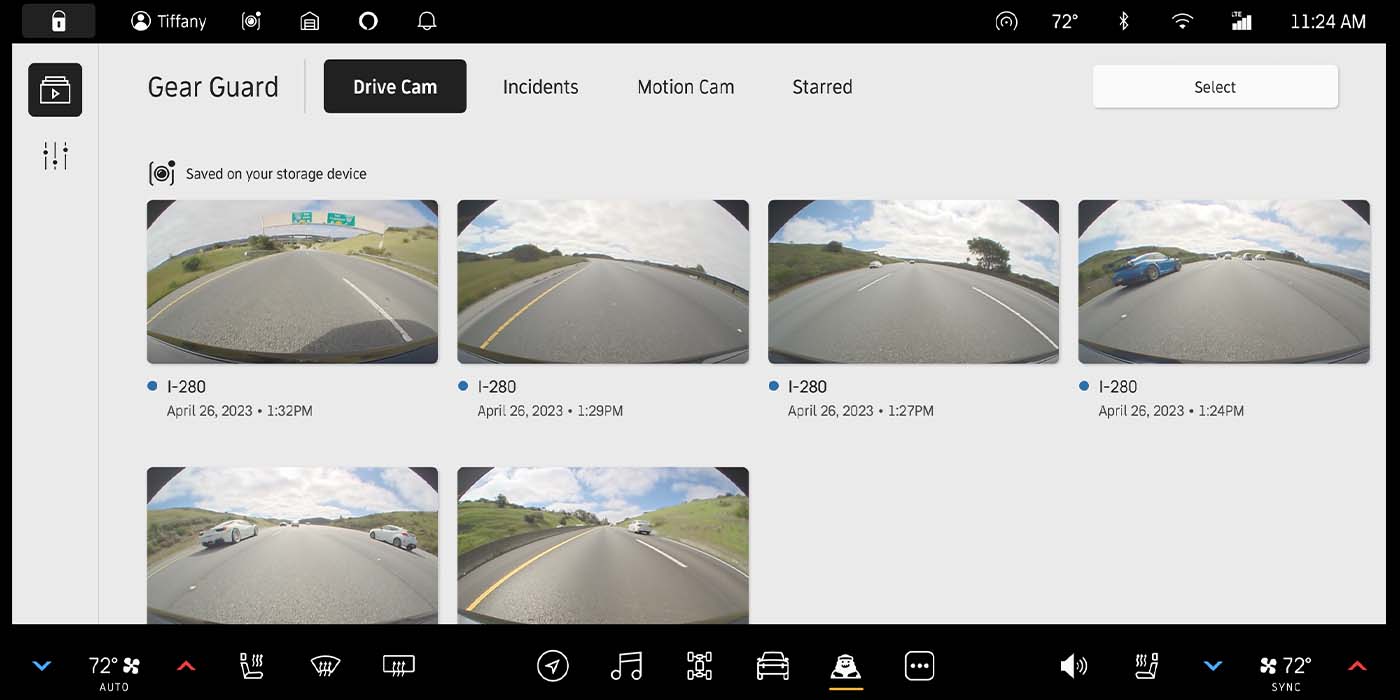Click the Select button
1400x700 pixels.
1214,87
